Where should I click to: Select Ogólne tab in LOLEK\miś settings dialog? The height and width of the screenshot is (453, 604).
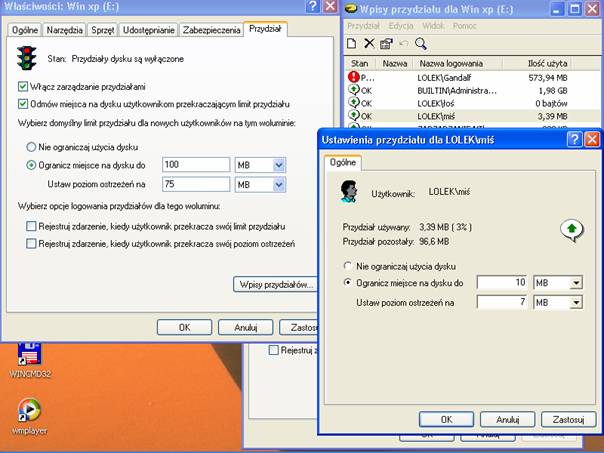342,162
